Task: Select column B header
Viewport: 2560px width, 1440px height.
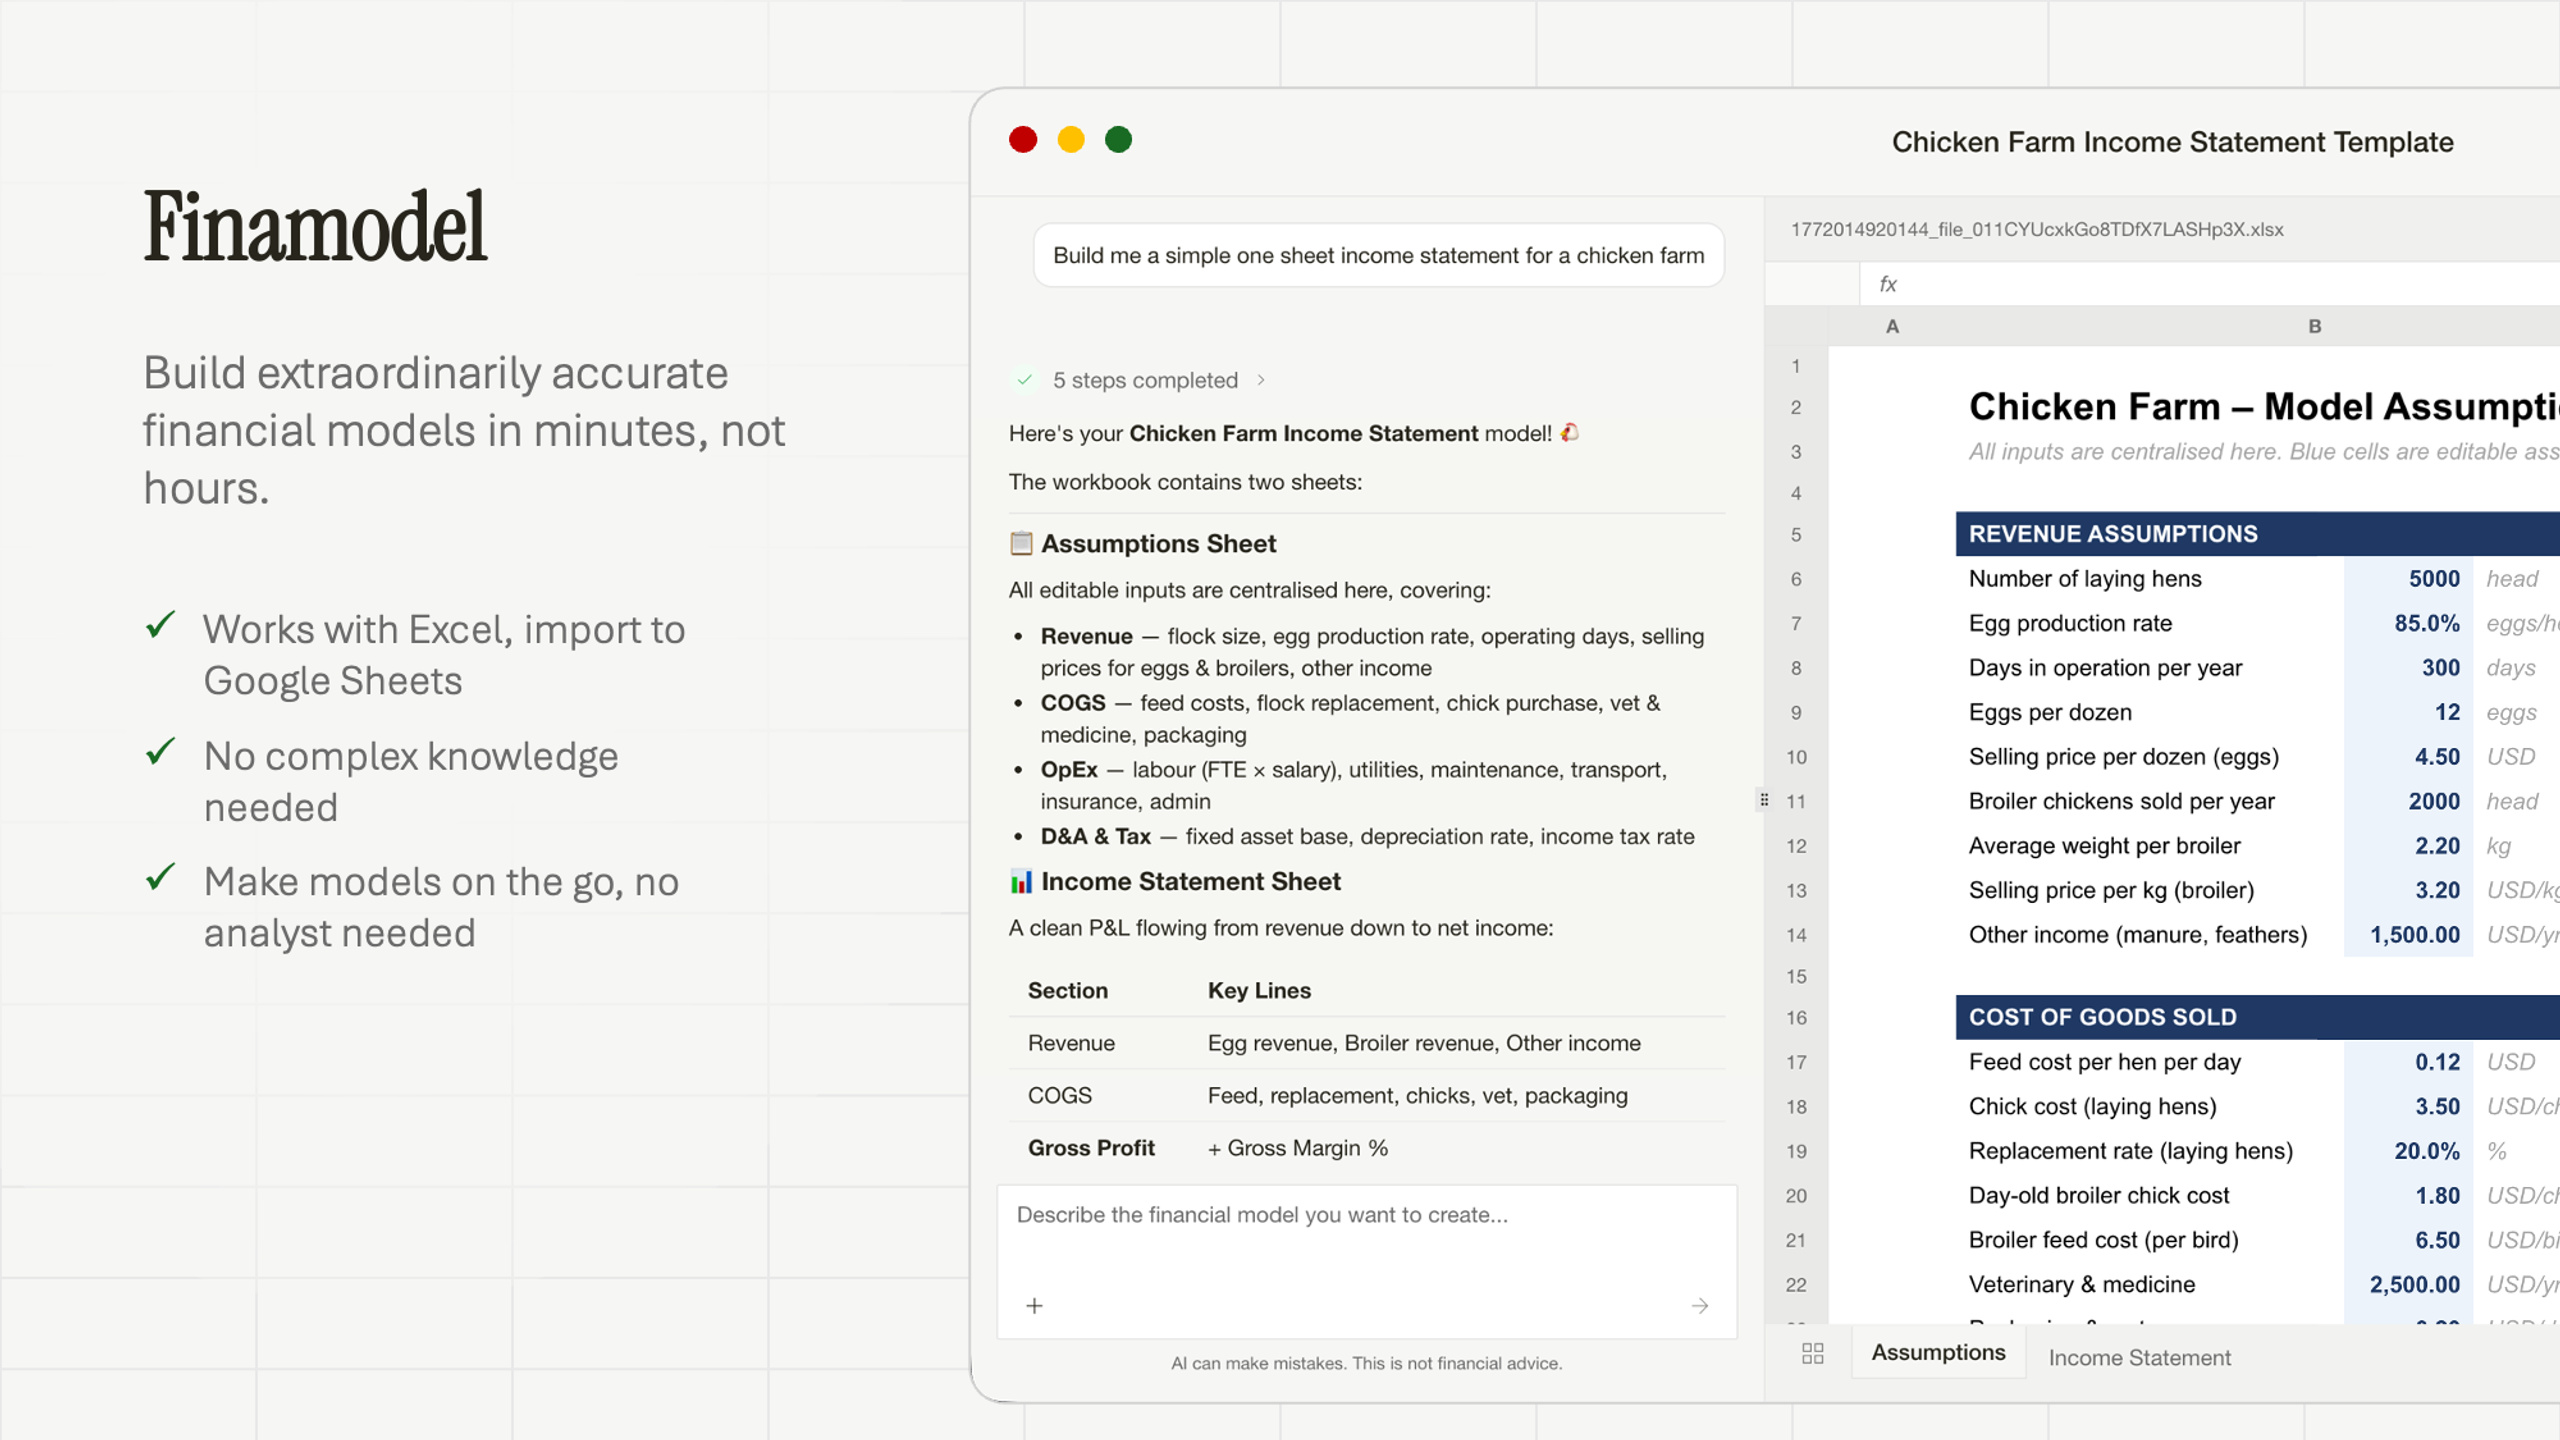Action: point(2314,326)
